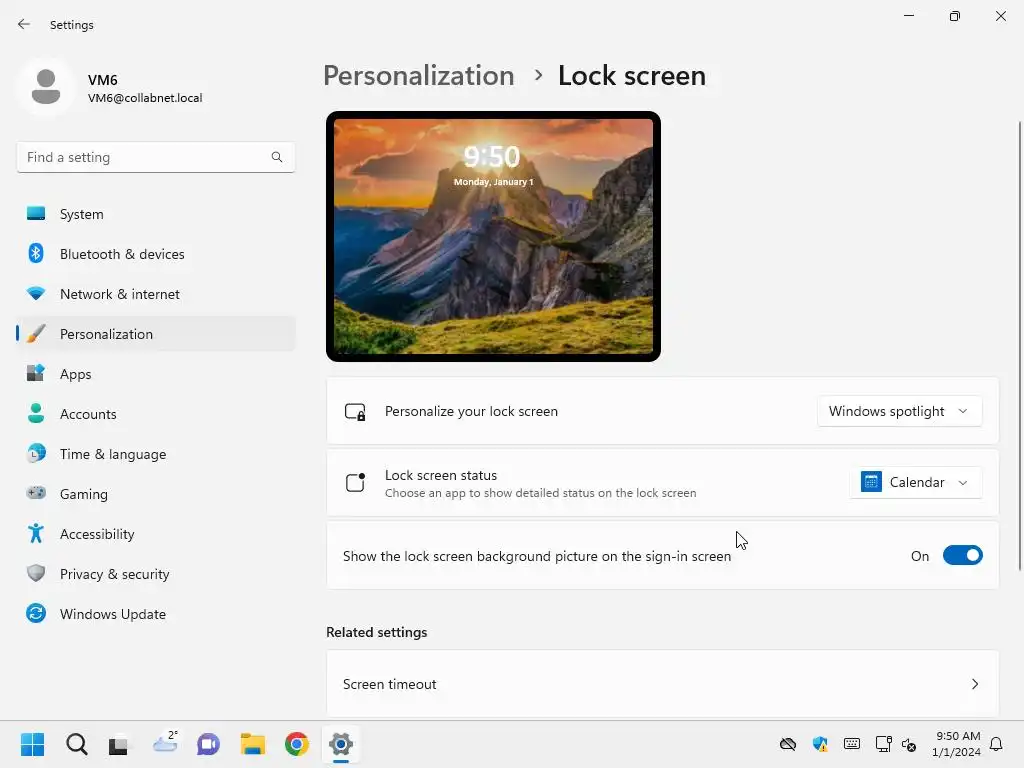Viewport: 1024px width, 768px height.
Task: Click the touch keyboard tray icon
Action: tap(852, 744)
